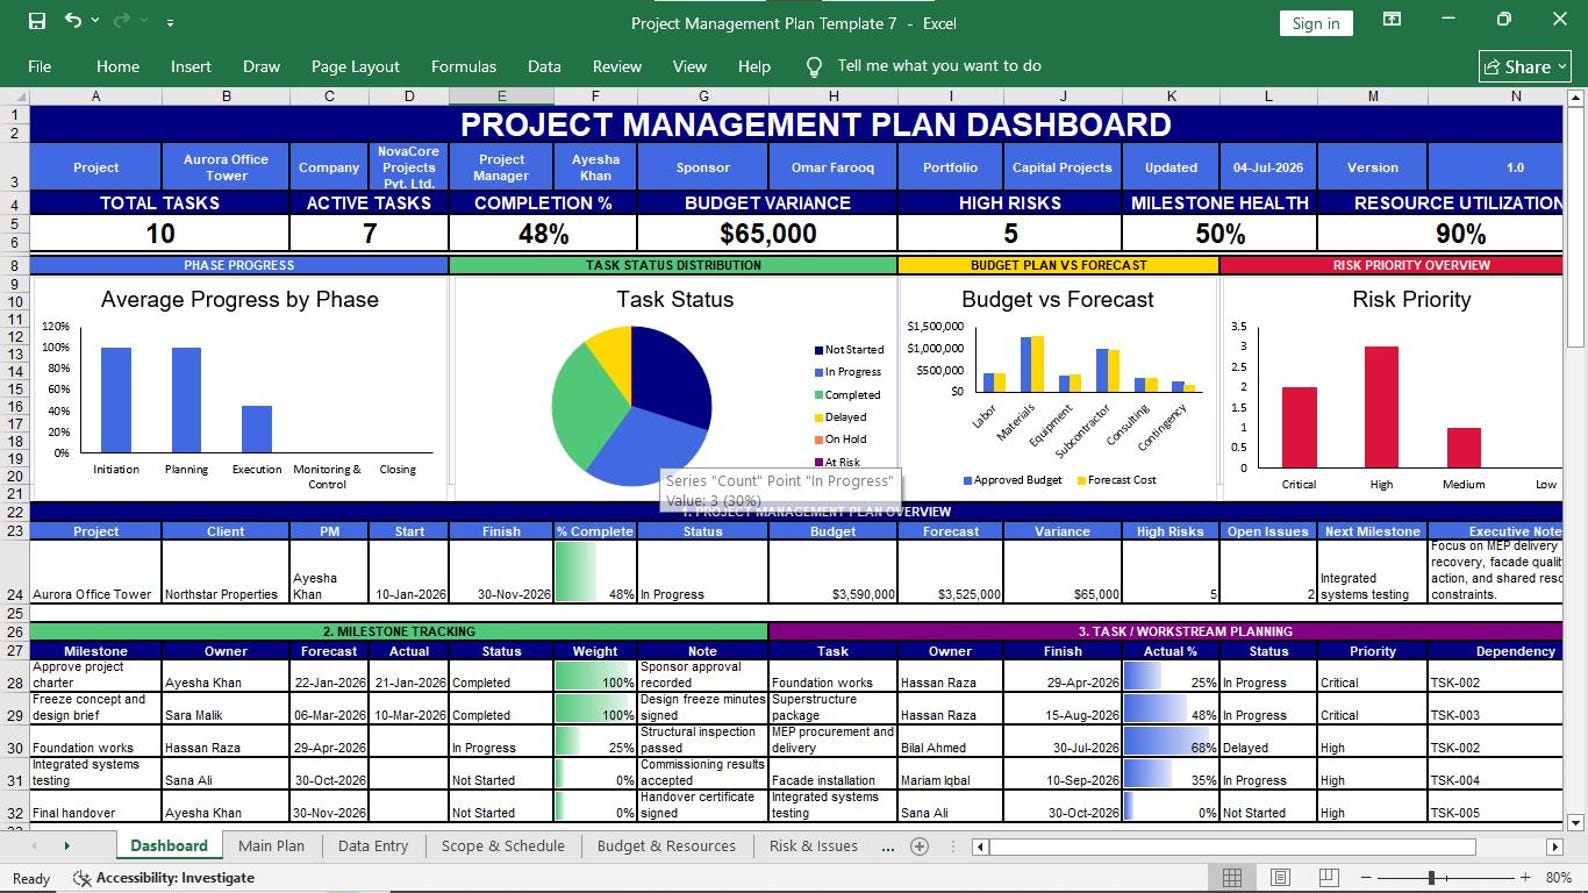Click the Undo arrow icon
Image resolution: width=1588 pixels, height=893 pixels.
click(x=73, y=21)
